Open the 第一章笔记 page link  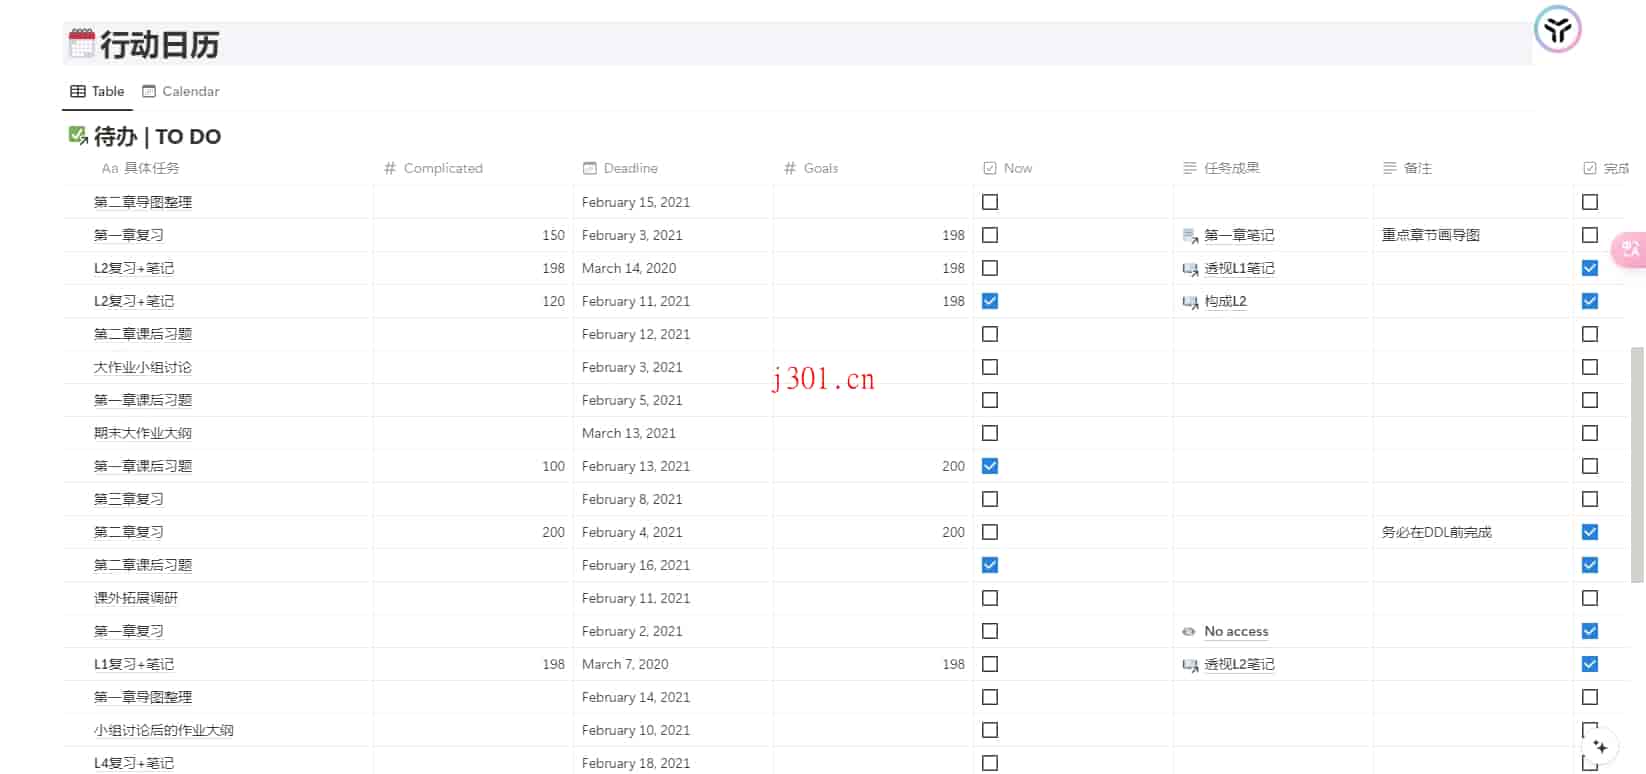(1239, 235)
